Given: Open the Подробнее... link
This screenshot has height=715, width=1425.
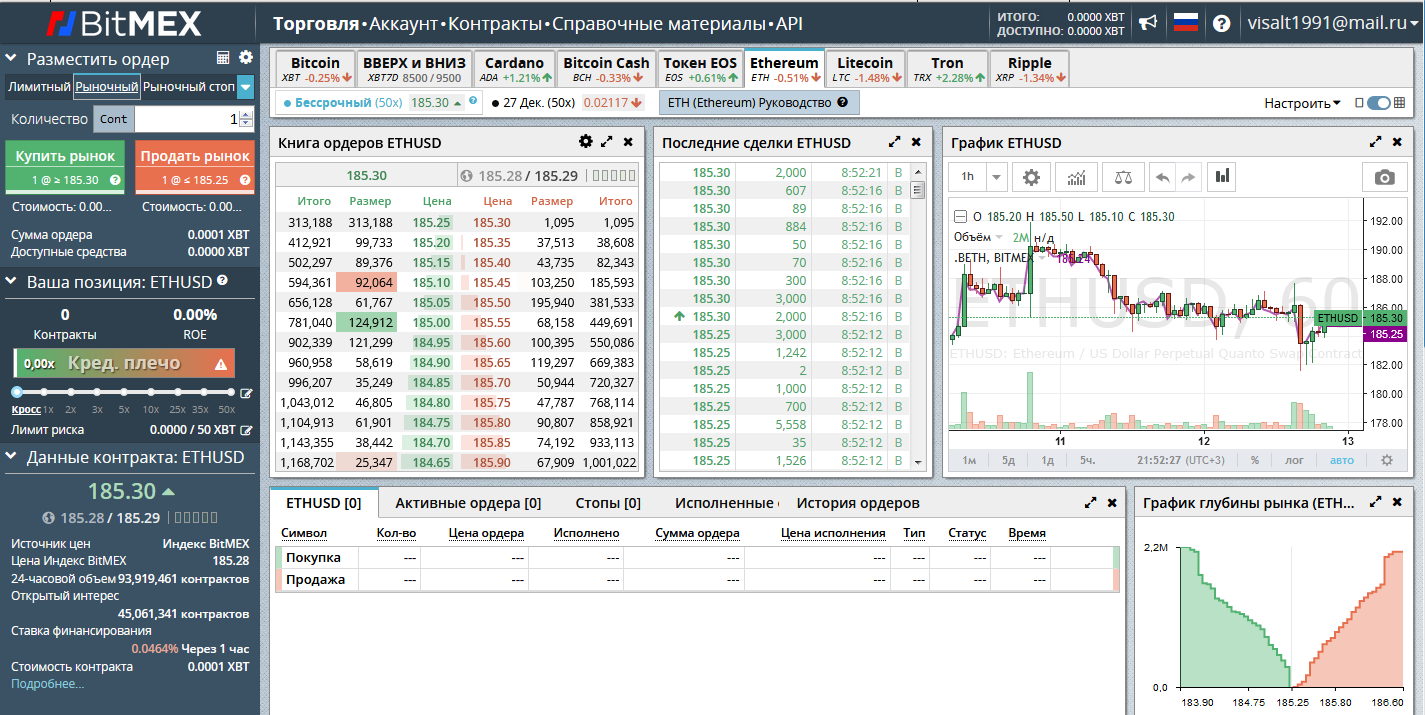Looking at the screenshot, I should [48, 684].
